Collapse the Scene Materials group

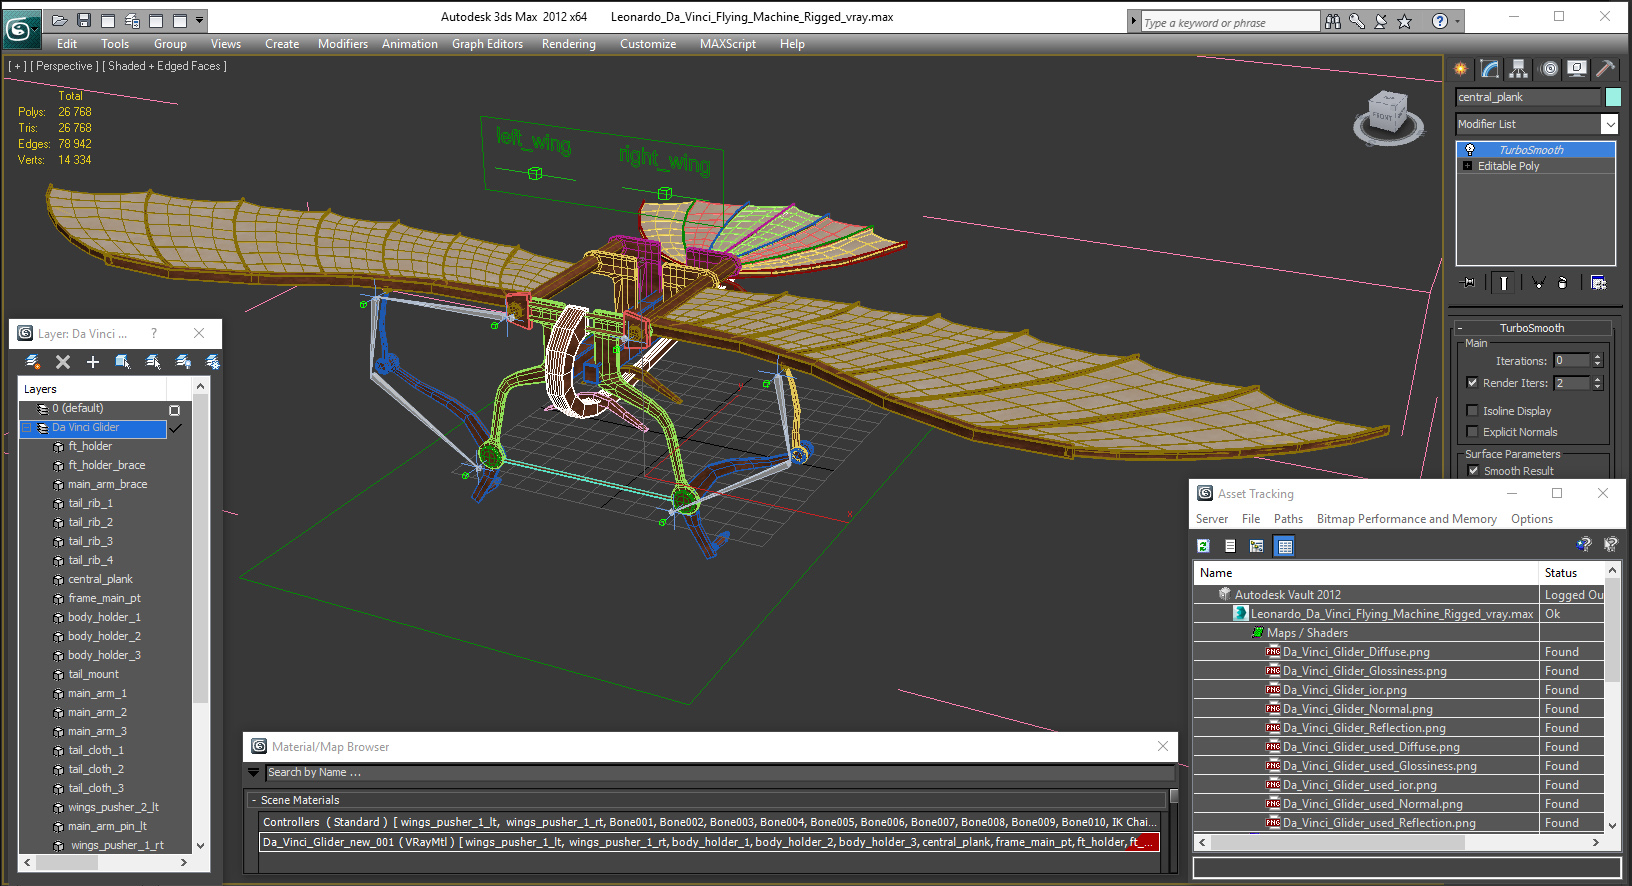tap(253, 800)
